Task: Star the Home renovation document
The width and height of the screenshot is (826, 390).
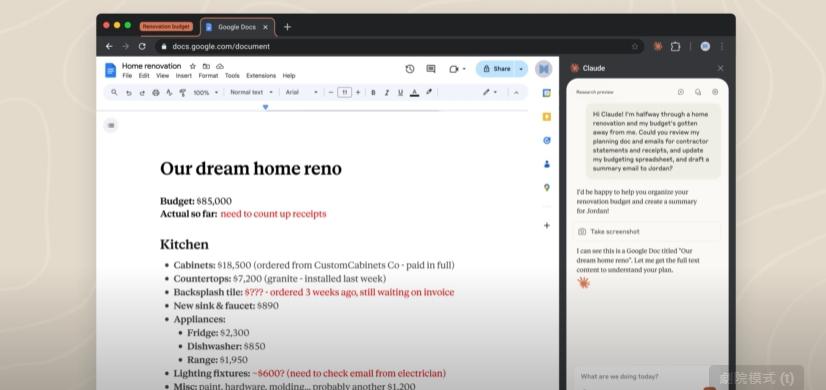Action: 193,66
